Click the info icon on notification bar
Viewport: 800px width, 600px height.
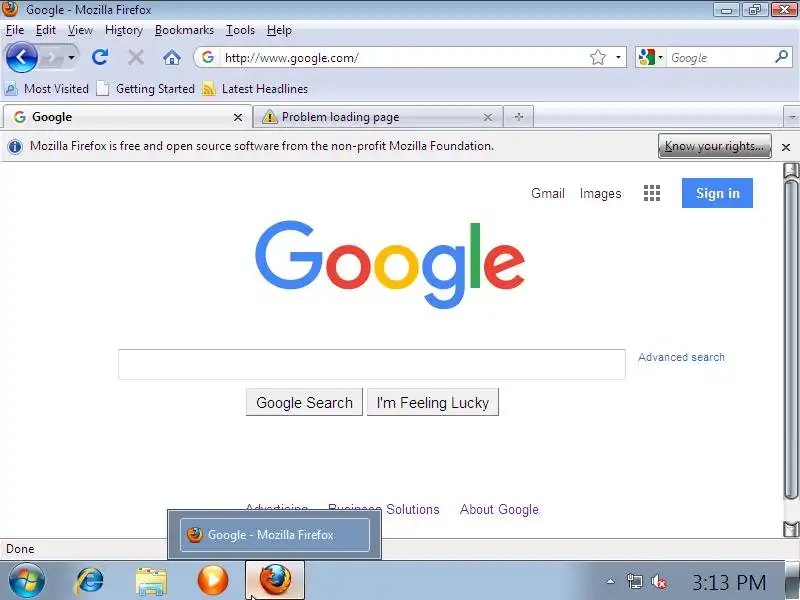click(15, 146)
